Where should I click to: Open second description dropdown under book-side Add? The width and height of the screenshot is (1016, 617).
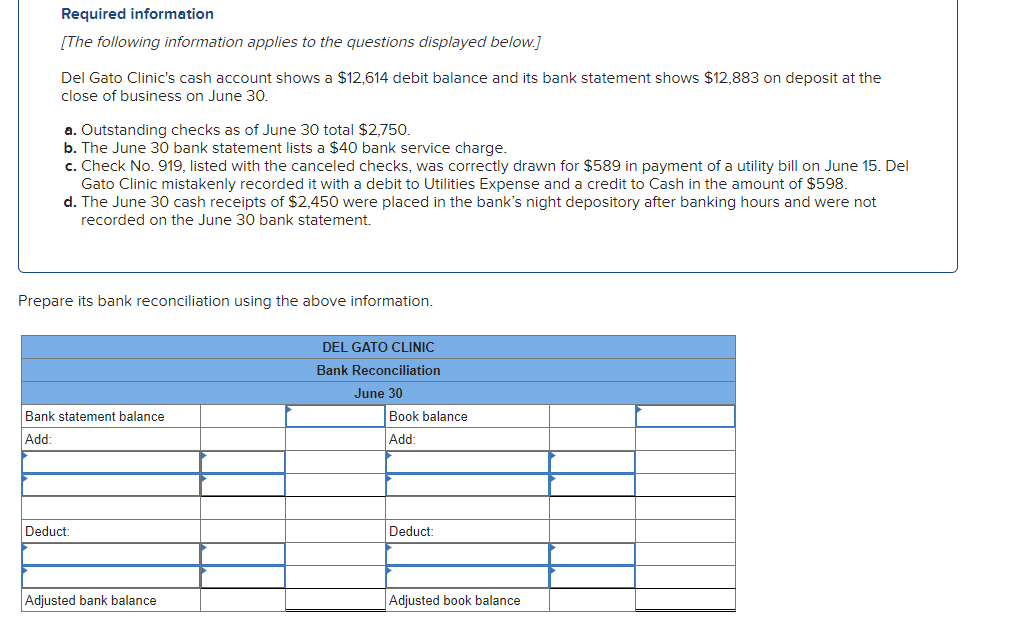point(467,485)
